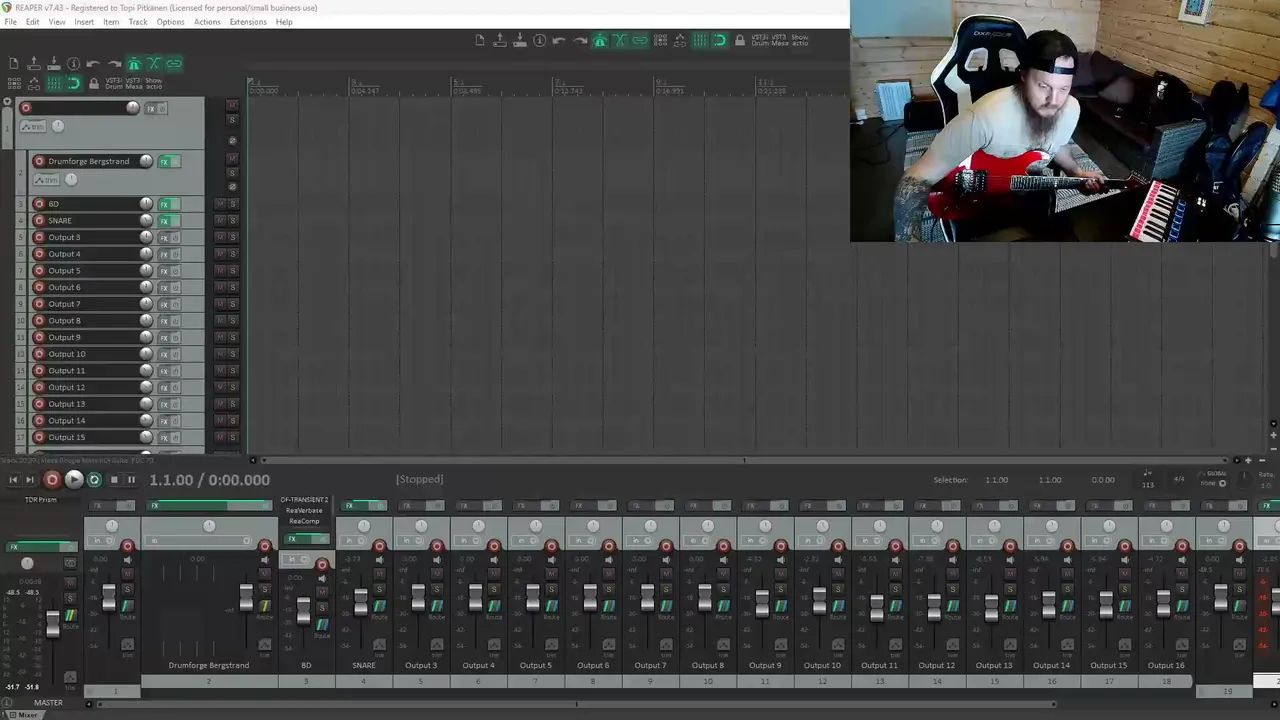
Task: Click the 1.1.00 / 0:00.000 time display
Action: [x=209, y=480]
